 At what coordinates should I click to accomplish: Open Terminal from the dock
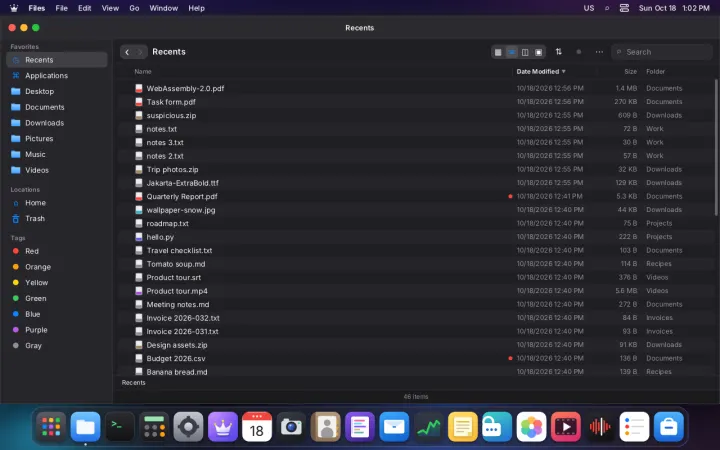[120, 427]
